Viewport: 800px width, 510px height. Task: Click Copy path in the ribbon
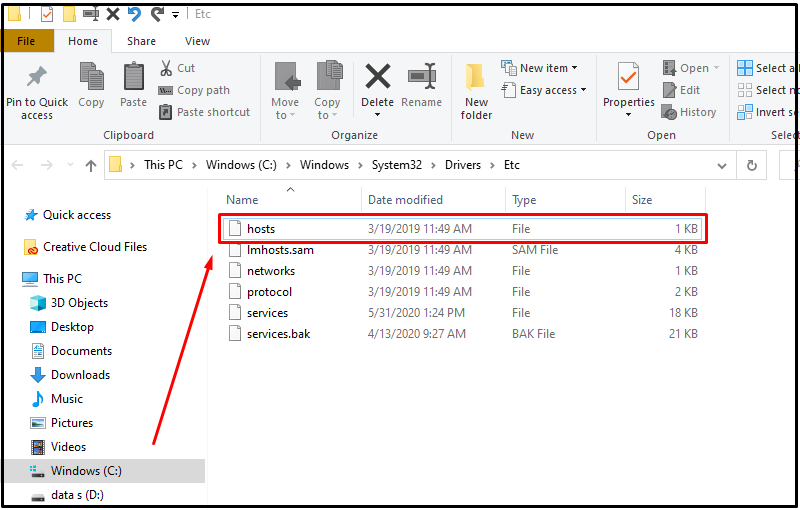(194, 90)
